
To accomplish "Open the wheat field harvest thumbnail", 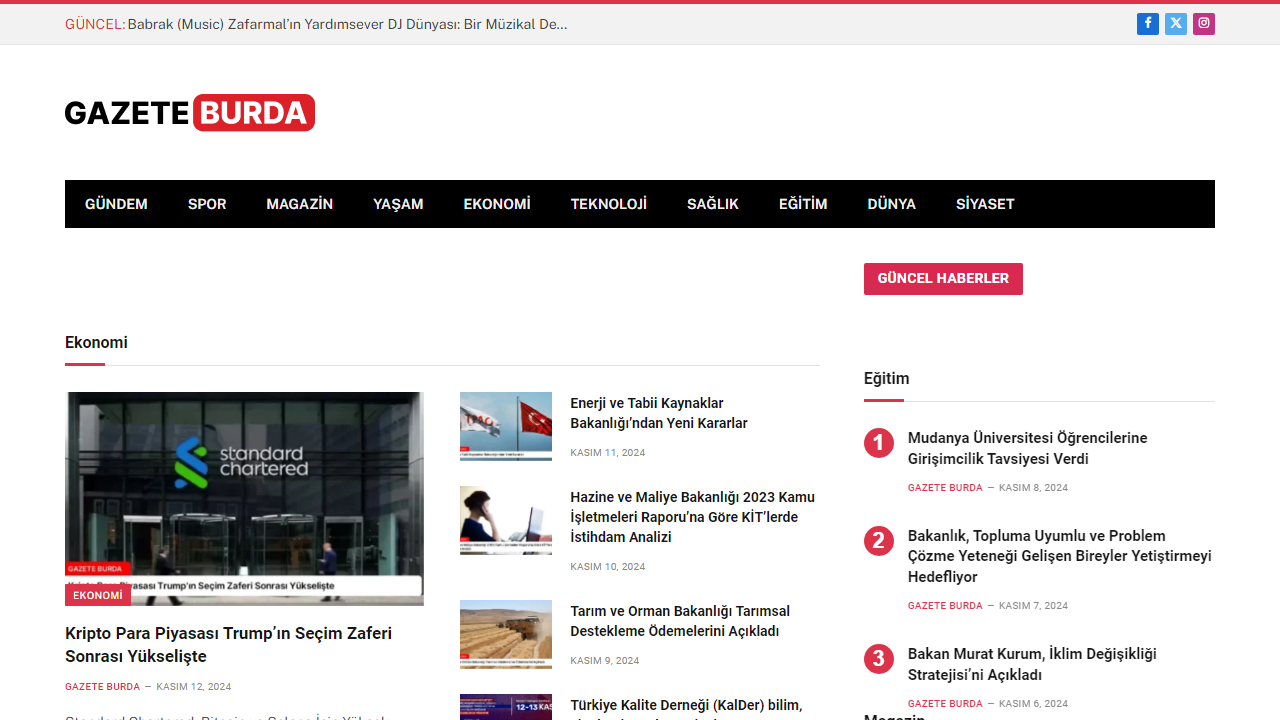I will pos(506,634).
